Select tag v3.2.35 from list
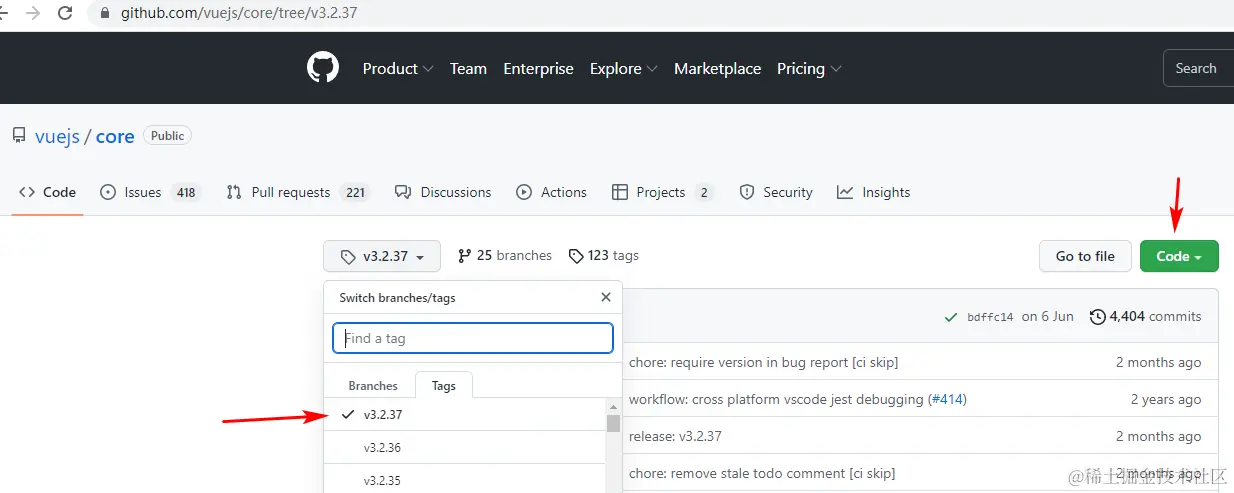This screenshot has width=1234, height=493. [465, 480]
